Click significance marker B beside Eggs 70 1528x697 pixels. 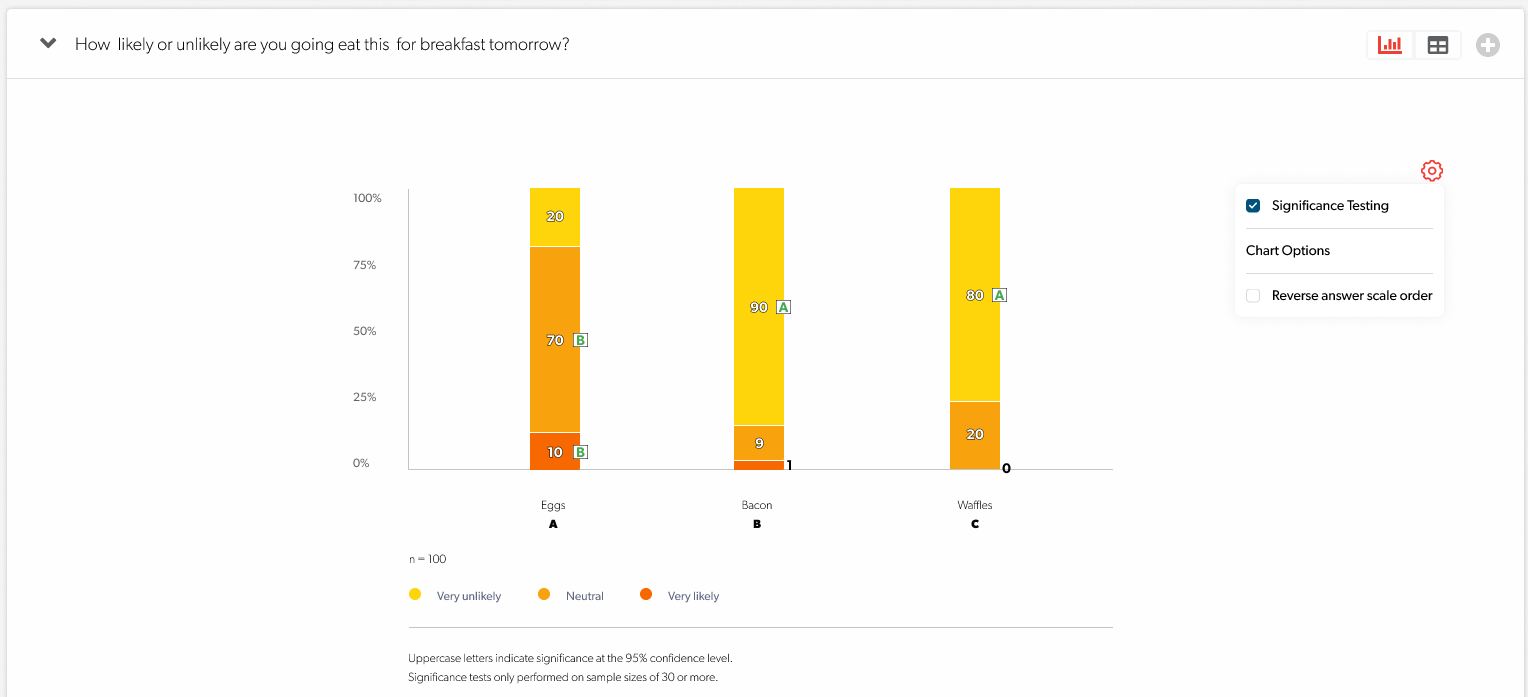pos(580,340)
